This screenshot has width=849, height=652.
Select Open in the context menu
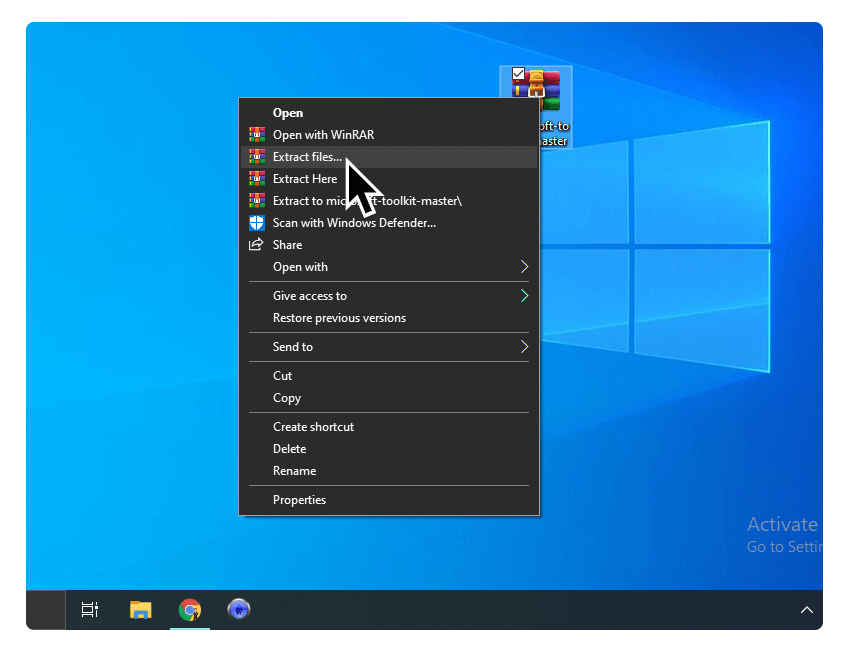(389, 113)
